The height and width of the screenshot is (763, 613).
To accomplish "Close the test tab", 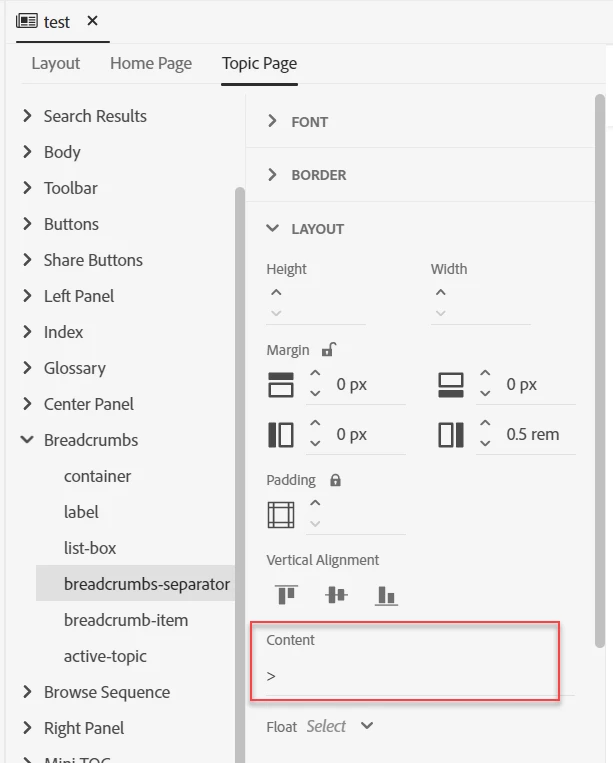I will click(92, 21).
